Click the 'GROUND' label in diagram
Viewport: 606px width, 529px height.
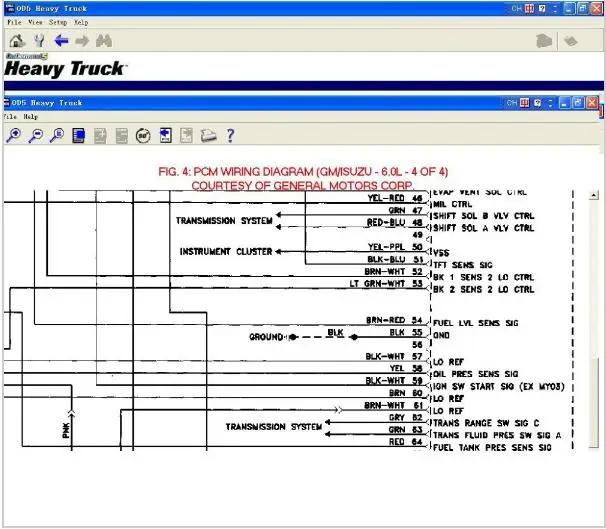(266, 337)
